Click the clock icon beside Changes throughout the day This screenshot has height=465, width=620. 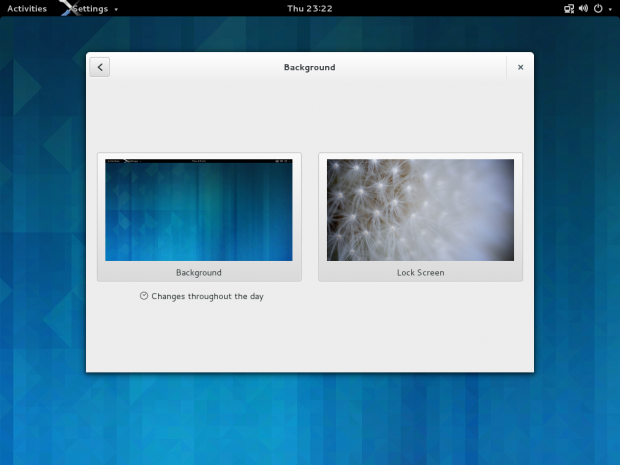[x=144, y=296]
